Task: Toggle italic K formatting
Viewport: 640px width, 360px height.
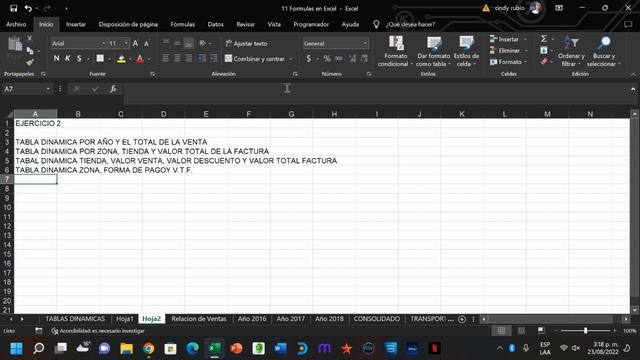Action: [67, 59]
